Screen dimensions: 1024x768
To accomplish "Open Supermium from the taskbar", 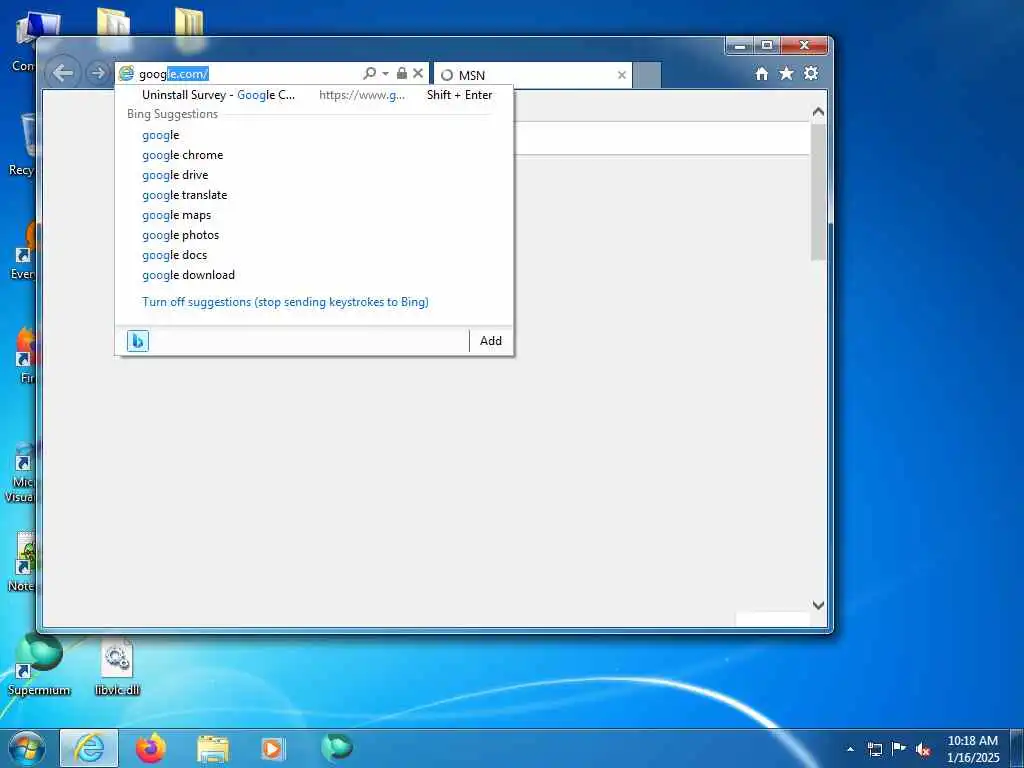I will pos(336,747).
